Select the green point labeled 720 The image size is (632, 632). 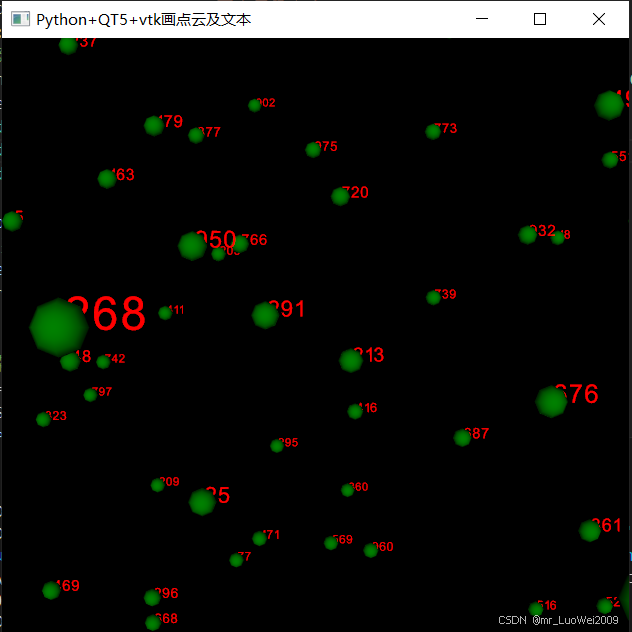pos(340,196)
